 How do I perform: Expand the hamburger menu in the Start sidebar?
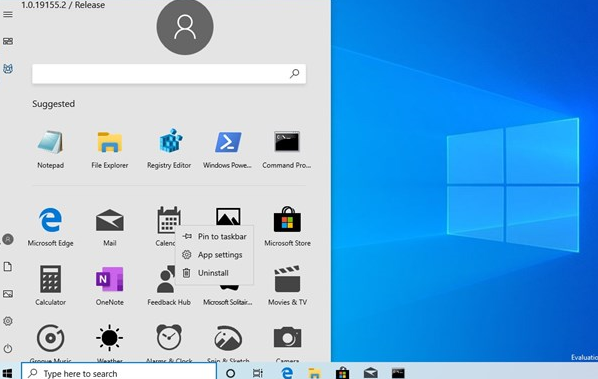click(8, 14)
